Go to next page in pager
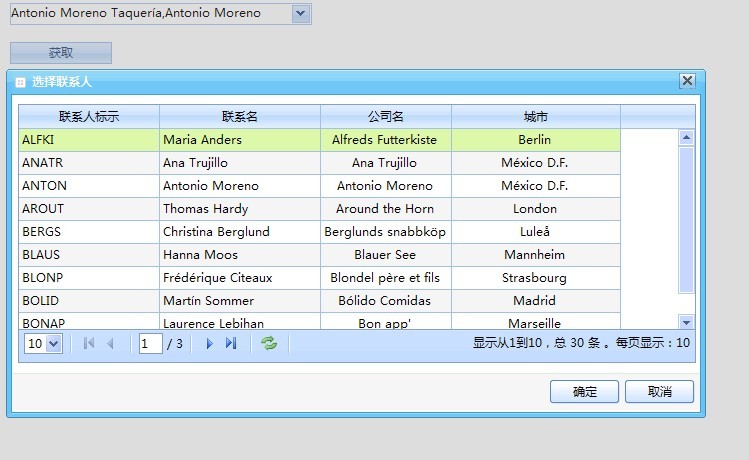Viewport: 749px width, 460px height. tap(209, 343)
